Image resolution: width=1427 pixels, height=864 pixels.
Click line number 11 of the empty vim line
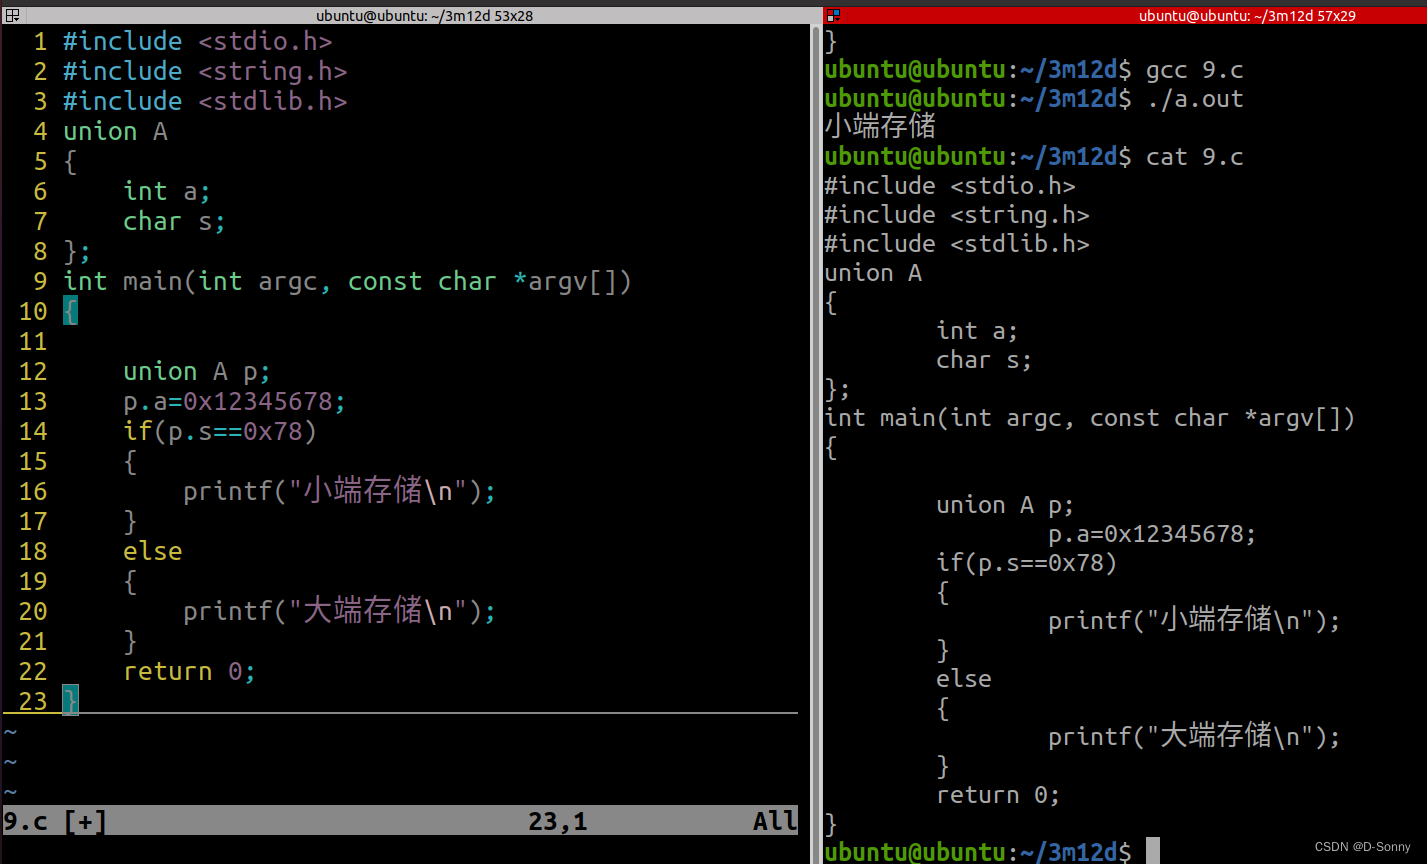(33, 342)
